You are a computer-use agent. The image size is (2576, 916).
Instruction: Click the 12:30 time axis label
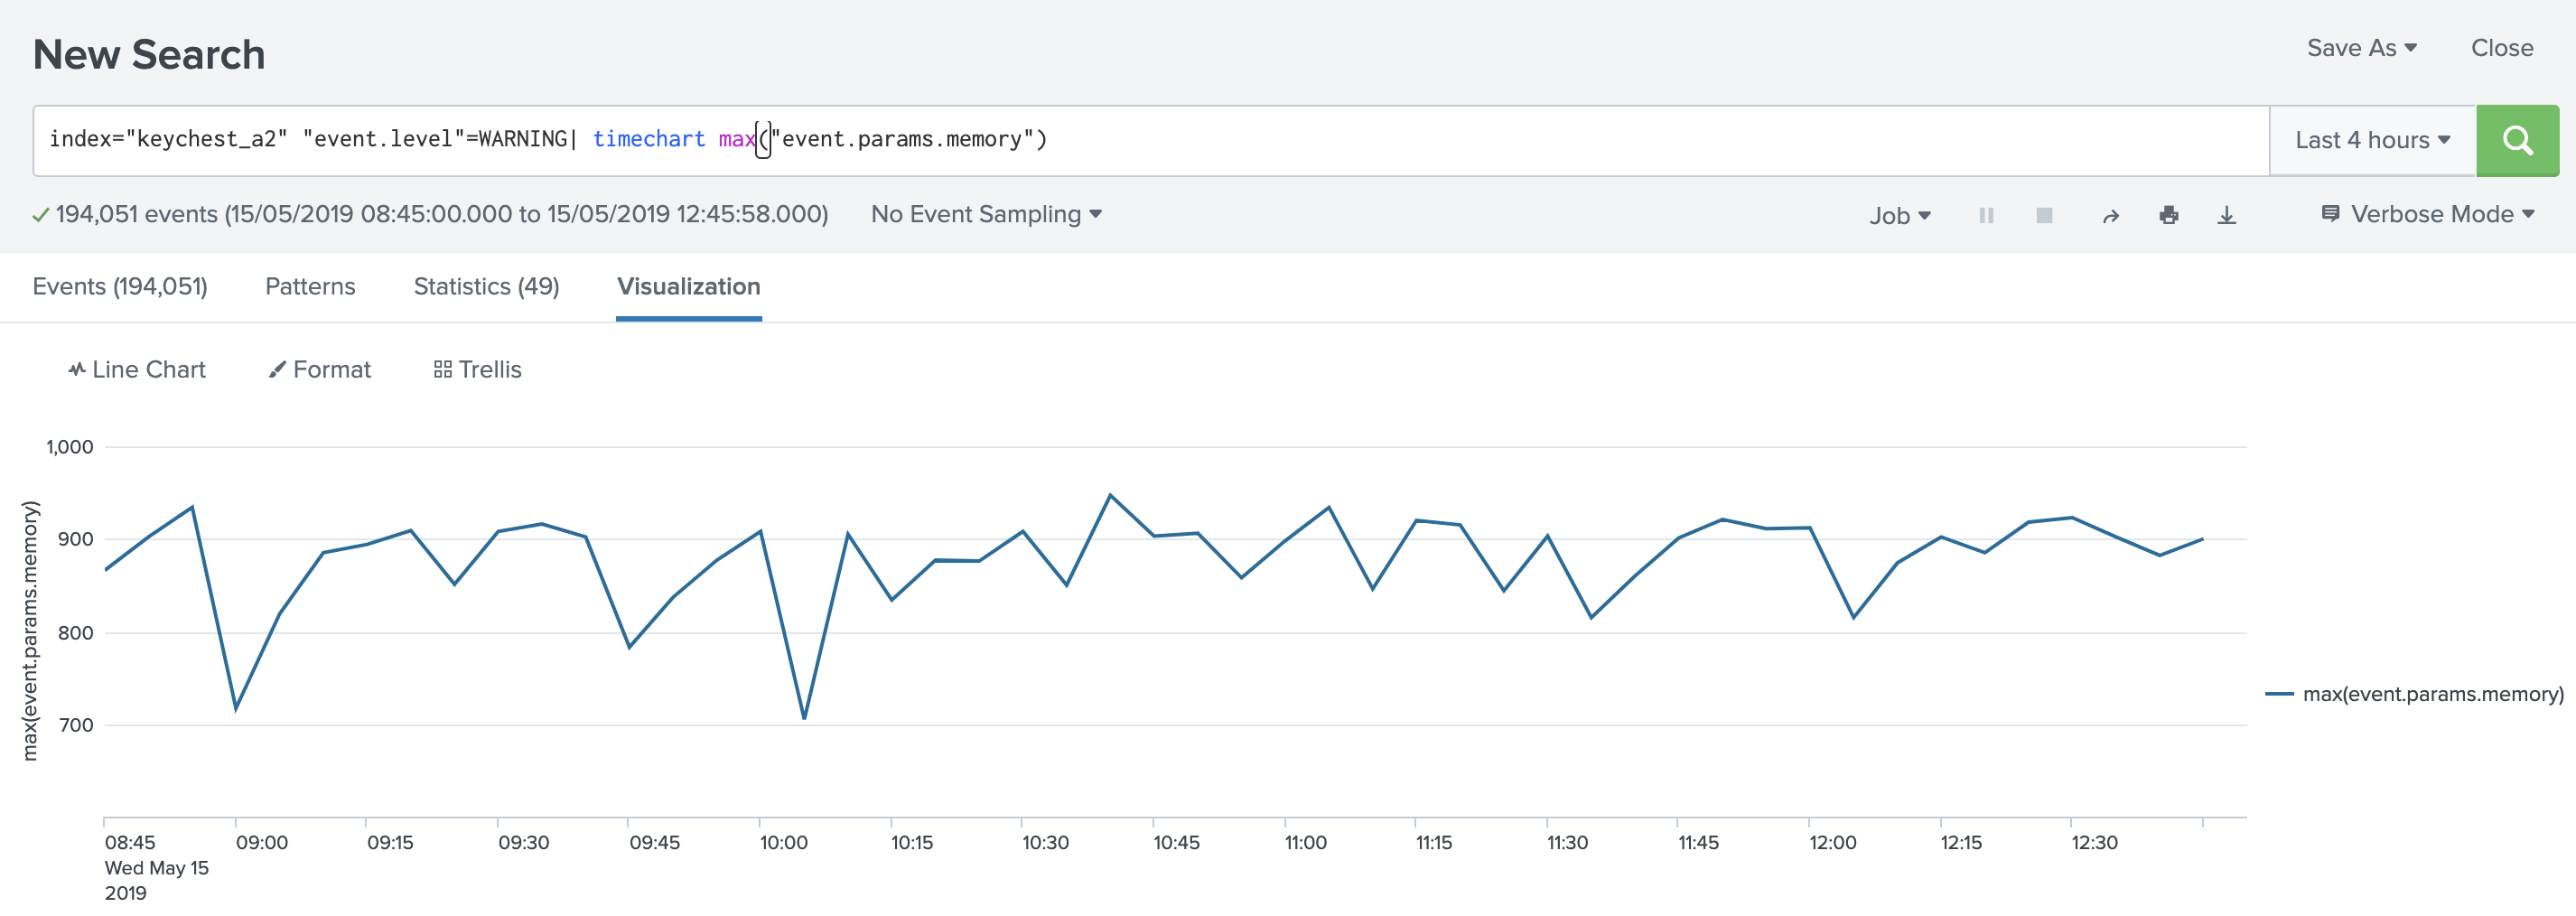click(2094, 843)
